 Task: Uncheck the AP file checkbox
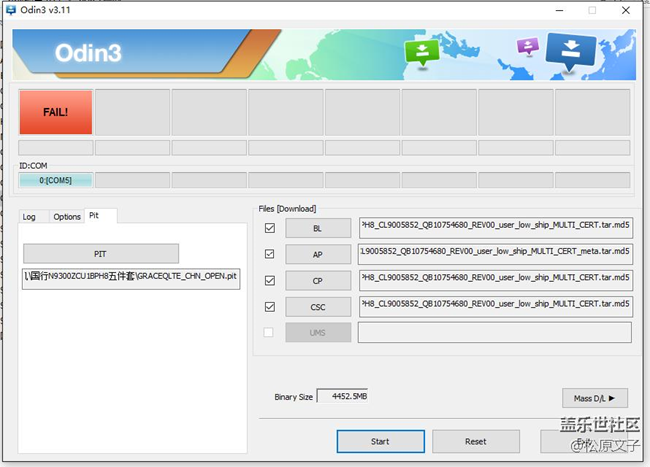(268, 254)
